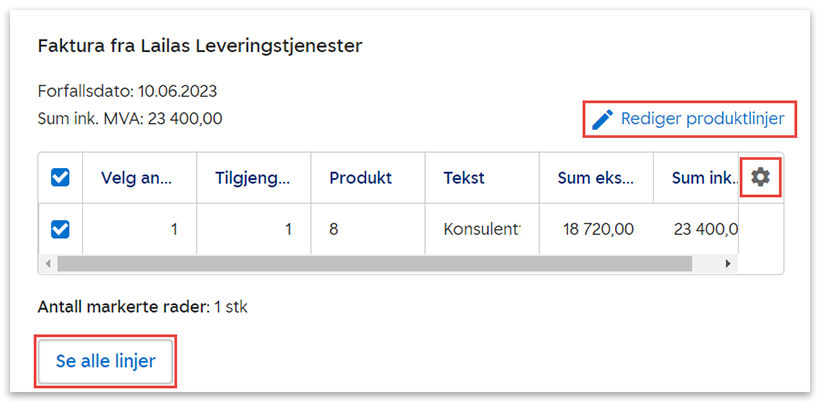The width and height of the screenshot is (820, 402).
Task: Click the Tekst column header
Action: [x=464, y=178]
